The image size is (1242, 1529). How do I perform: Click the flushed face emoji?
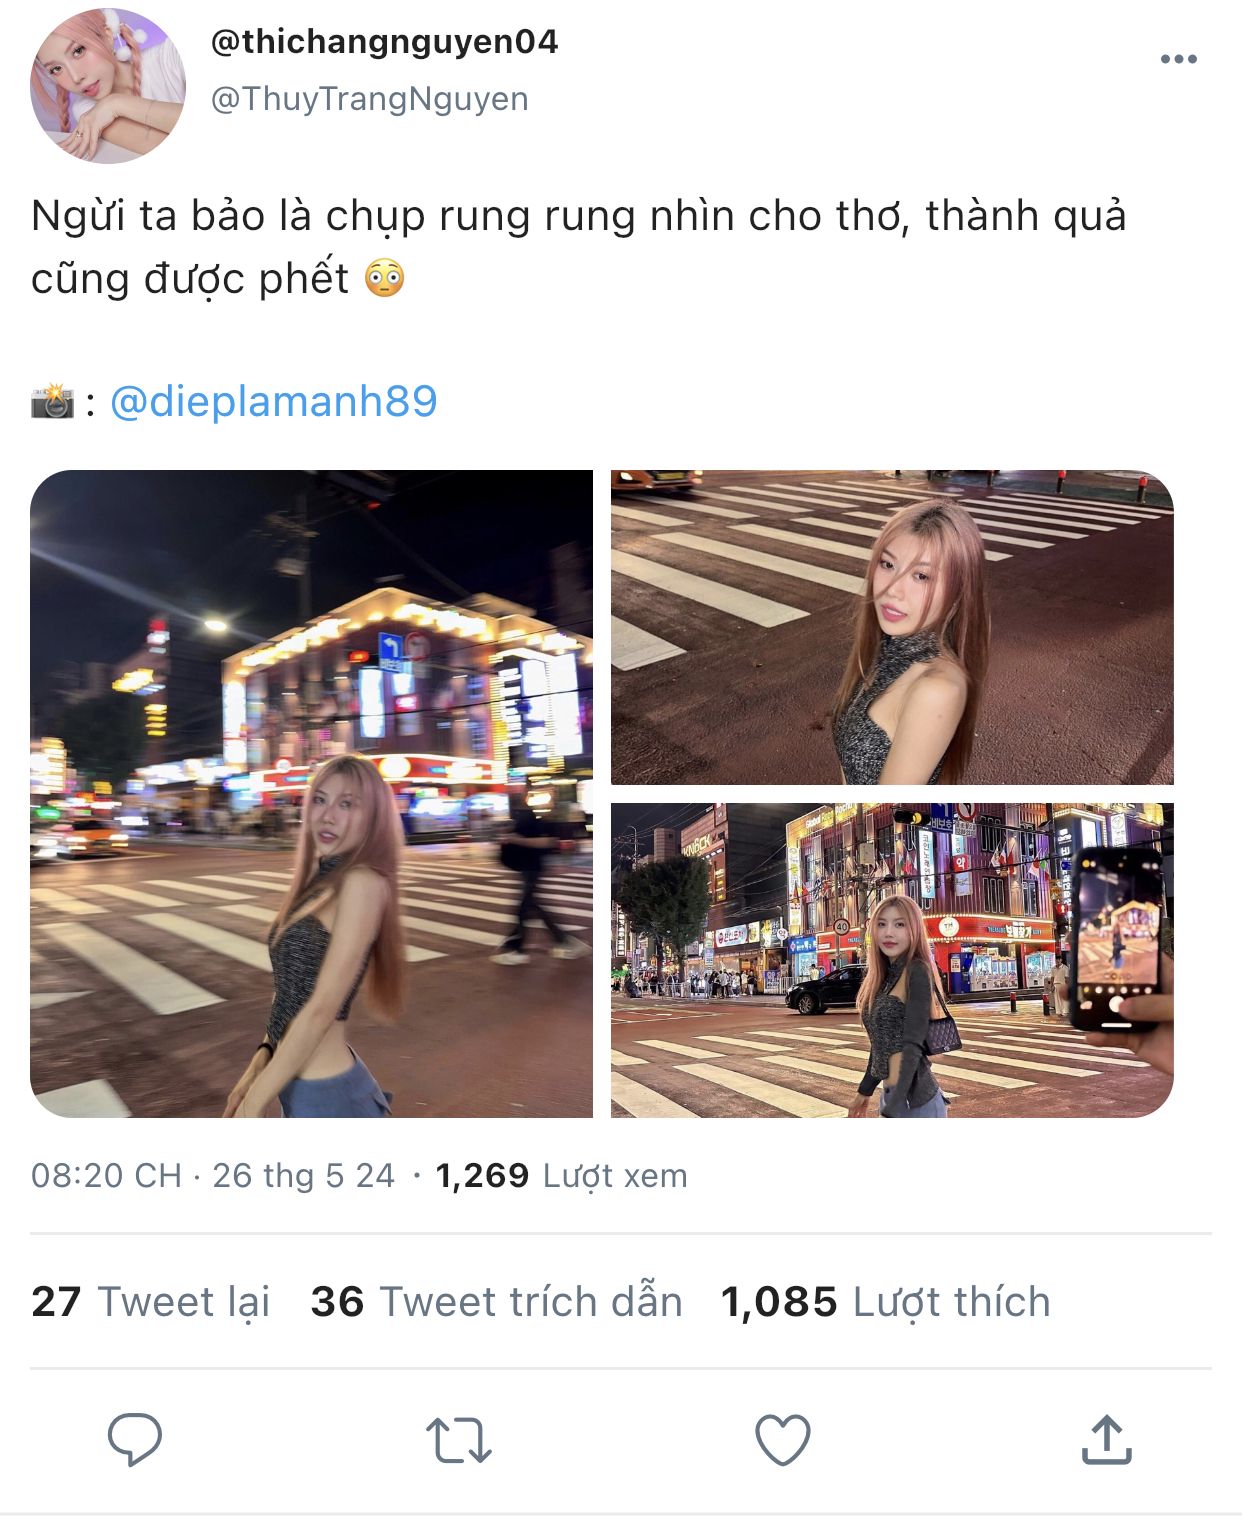(384, 278)
